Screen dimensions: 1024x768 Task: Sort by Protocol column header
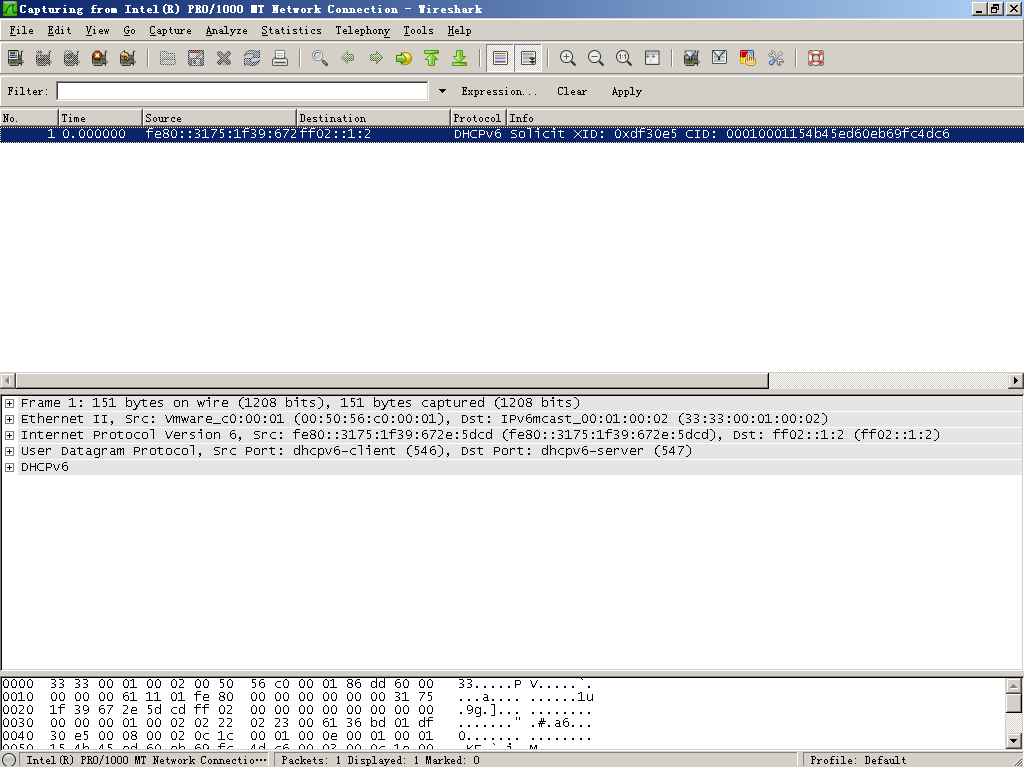pyautogui.click(x=479, y=118)
